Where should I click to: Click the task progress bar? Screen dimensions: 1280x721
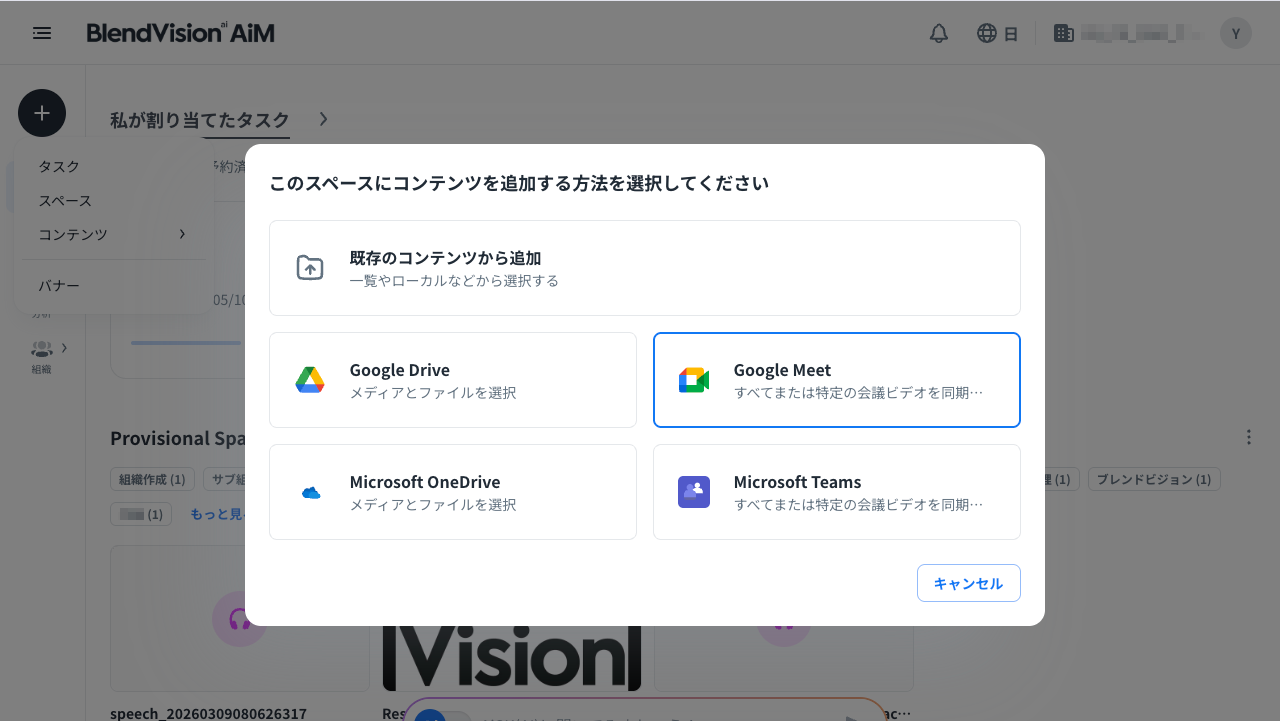point(186,343)
